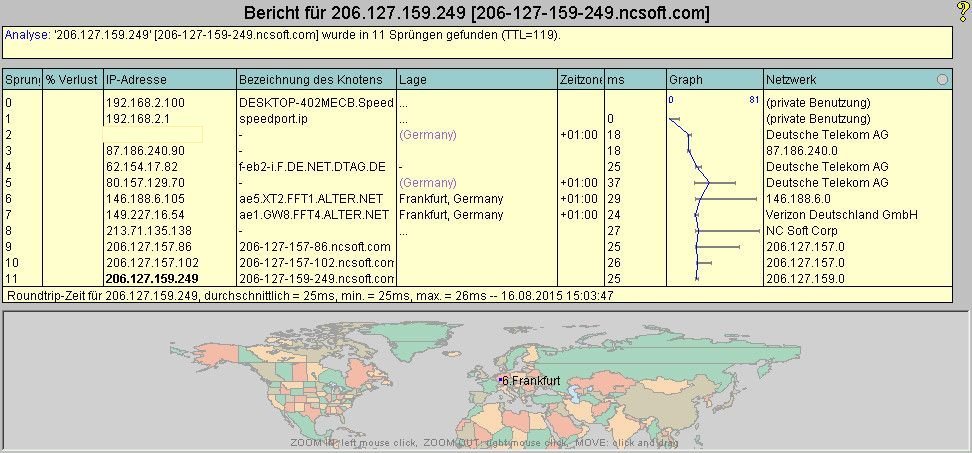Click the Lage column header
The image size is (972, 453).
point(477,79)
